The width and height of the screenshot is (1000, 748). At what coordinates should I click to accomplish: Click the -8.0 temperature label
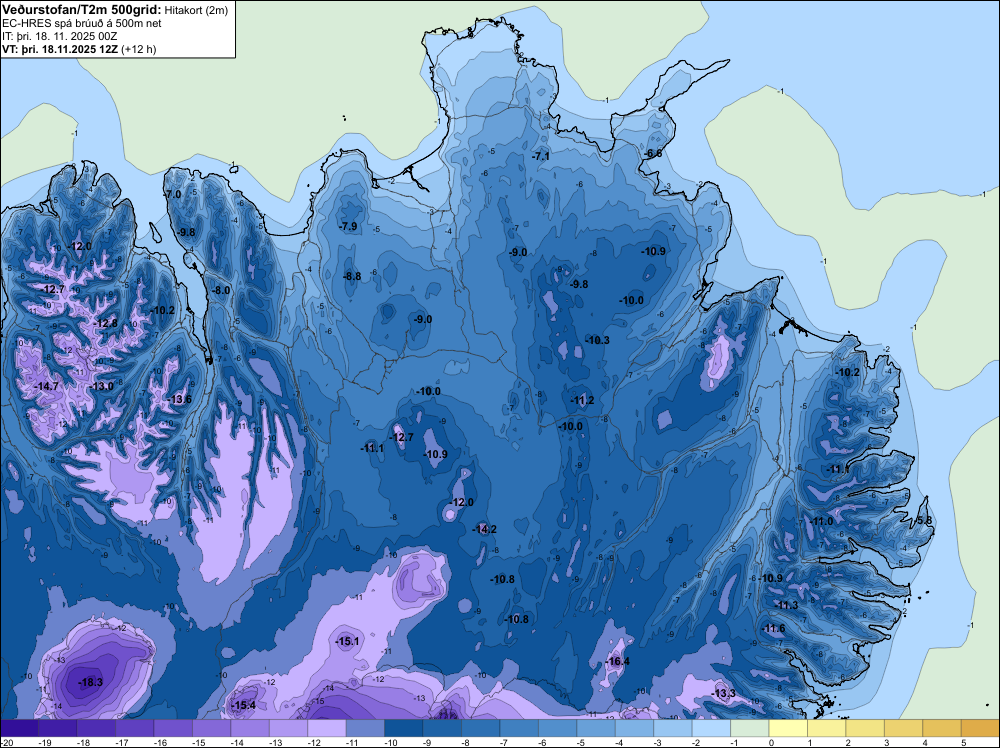[x=221, y=290]
